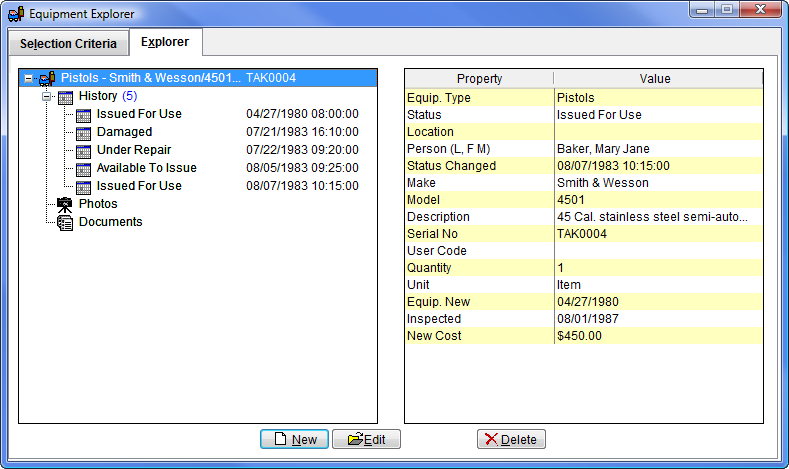Close the Equipment Explorer window
The width and height of the screenshot is (789, 469).
tap(760, 10)
